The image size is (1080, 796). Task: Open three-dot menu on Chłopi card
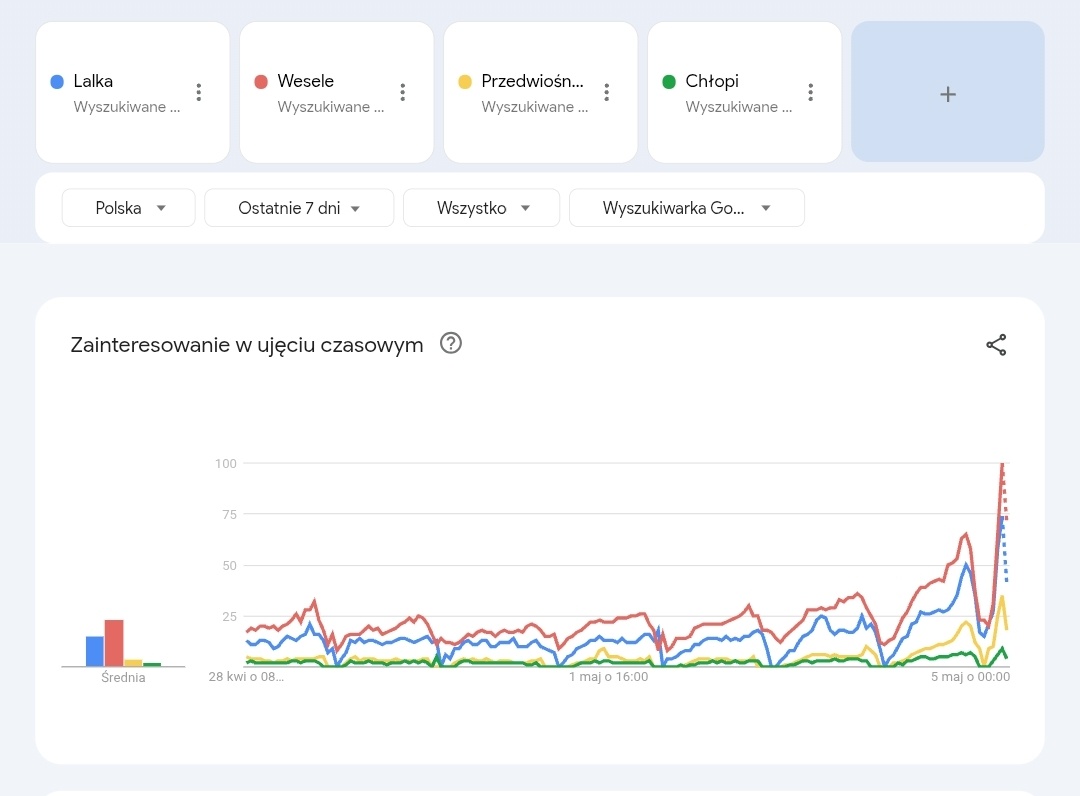click(x=811, y=92)
